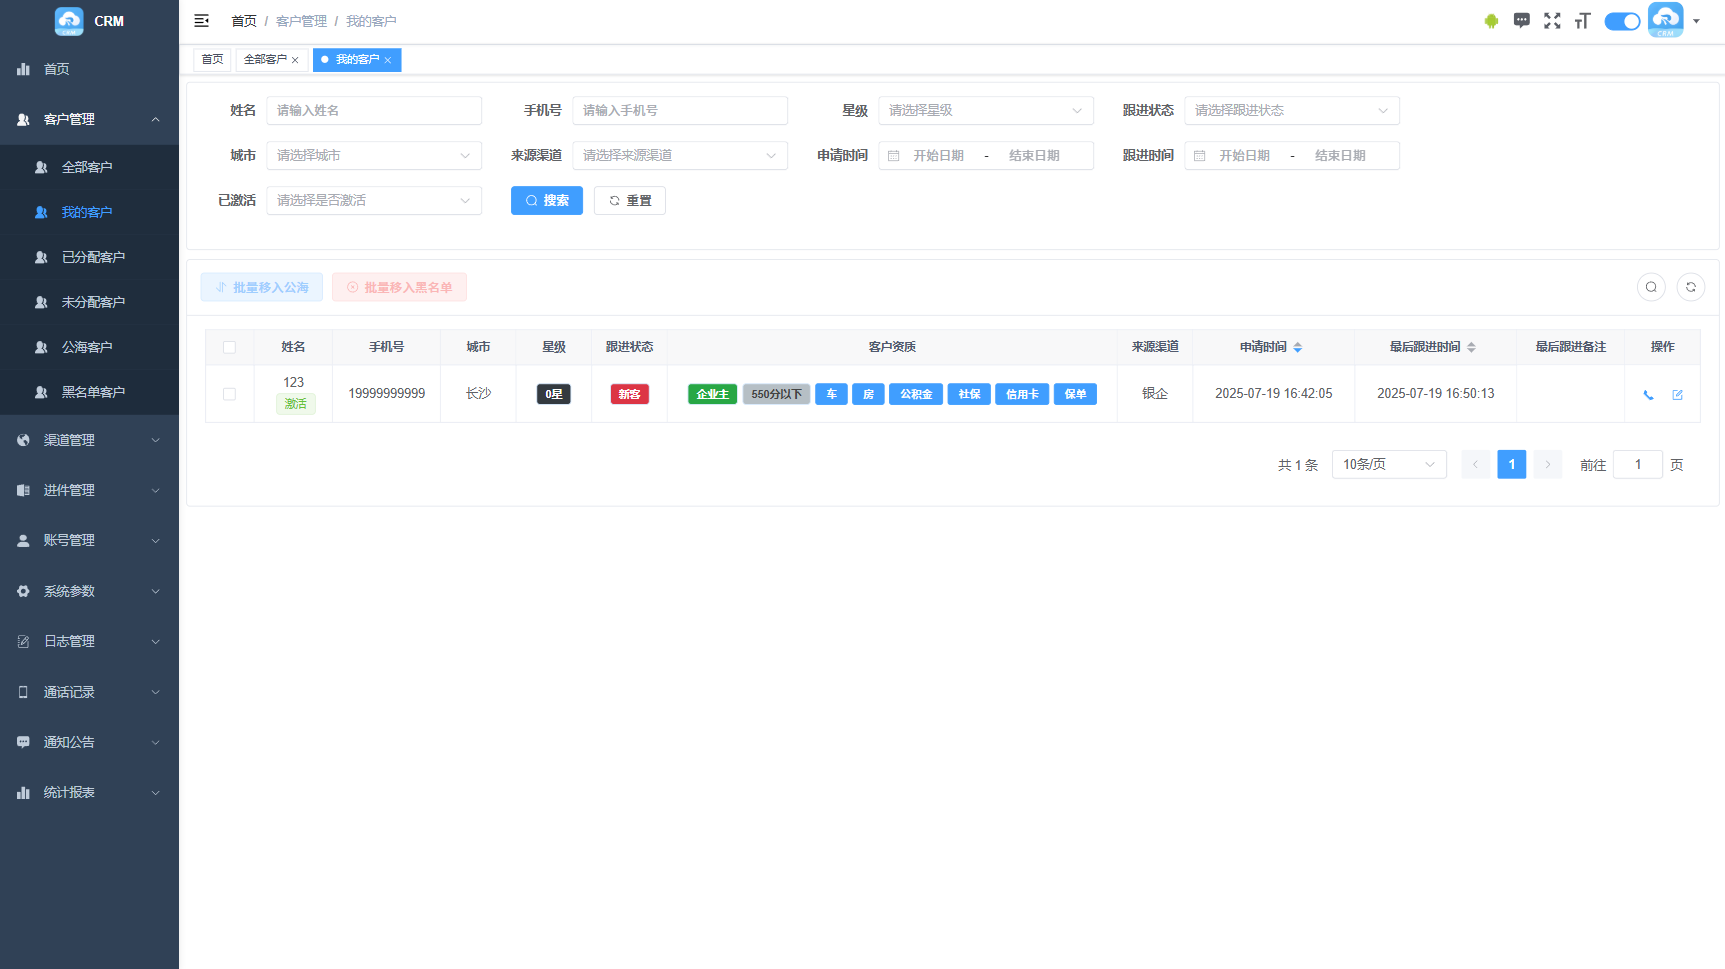Open the font size setting icon

[x=1582, y=21]
